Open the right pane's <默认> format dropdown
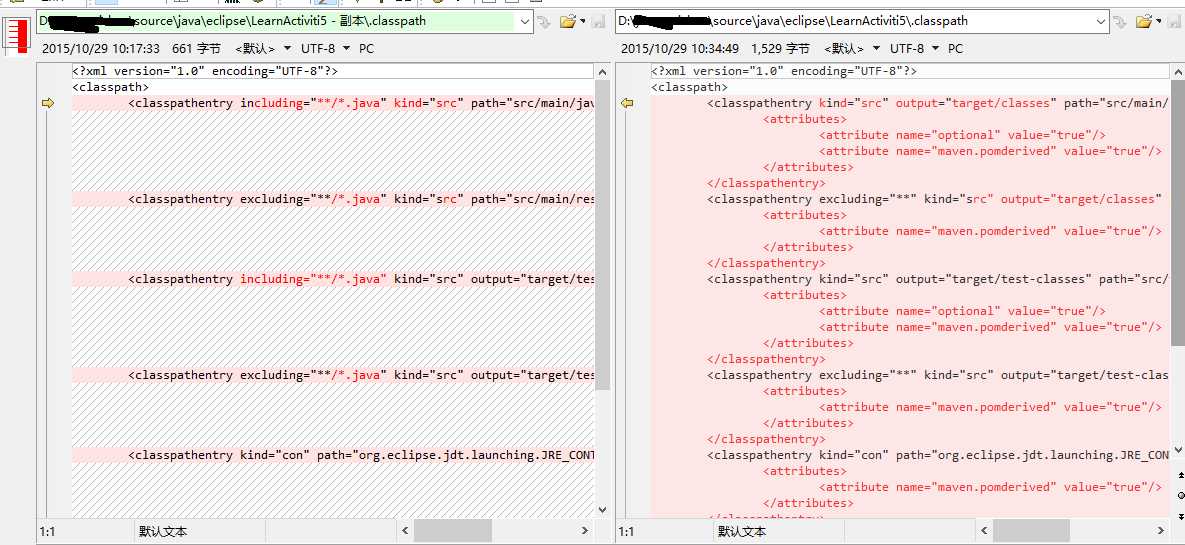Viewport: 1185px width, 545px height. pyautogui.click(x=852, y=48)
